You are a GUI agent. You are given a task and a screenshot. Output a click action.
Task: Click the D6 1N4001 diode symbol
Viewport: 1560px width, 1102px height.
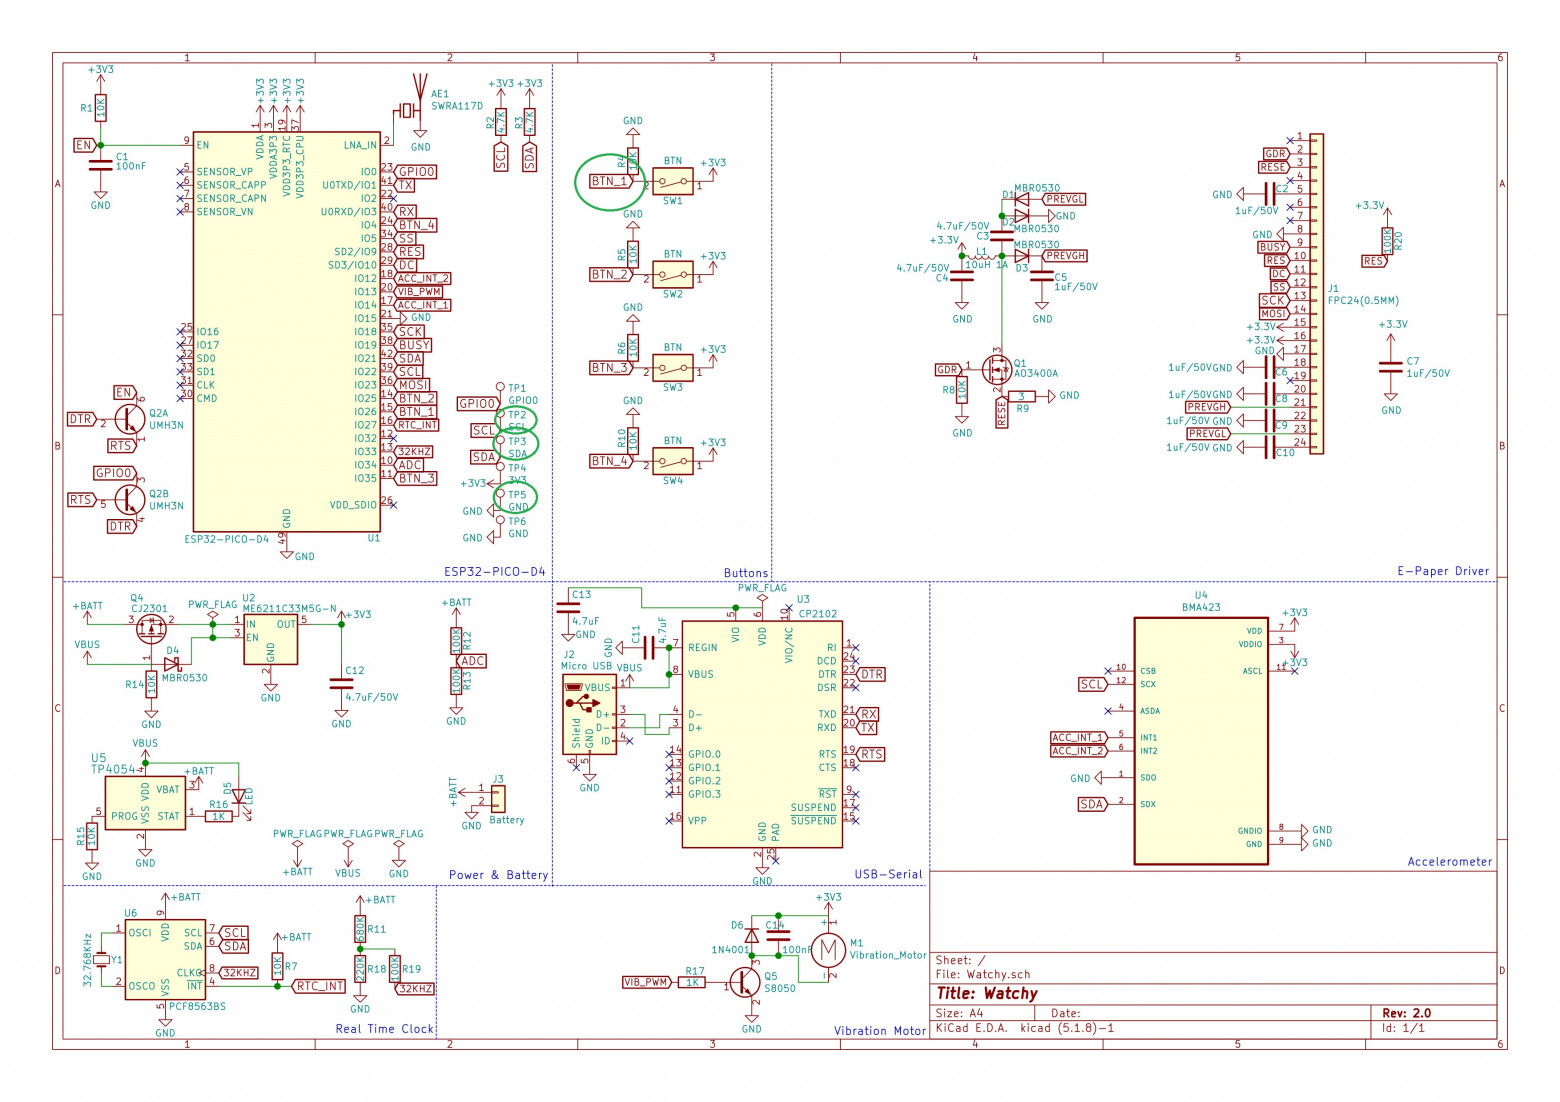coord(752,934)
